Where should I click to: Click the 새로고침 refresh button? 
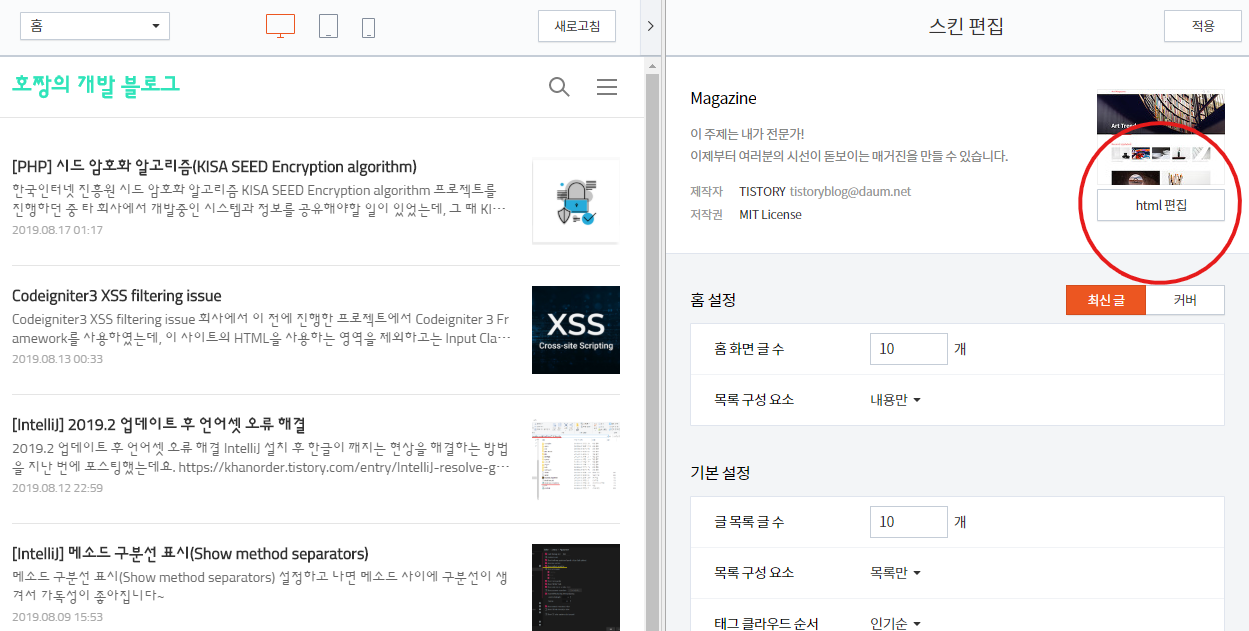[577, 26]
